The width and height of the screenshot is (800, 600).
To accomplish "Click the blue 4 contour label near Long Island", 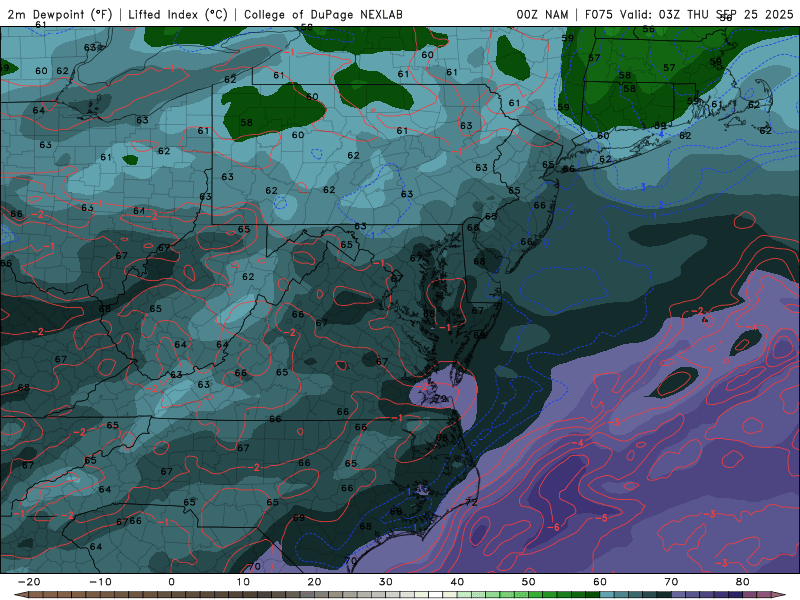I will click(661, 134).
